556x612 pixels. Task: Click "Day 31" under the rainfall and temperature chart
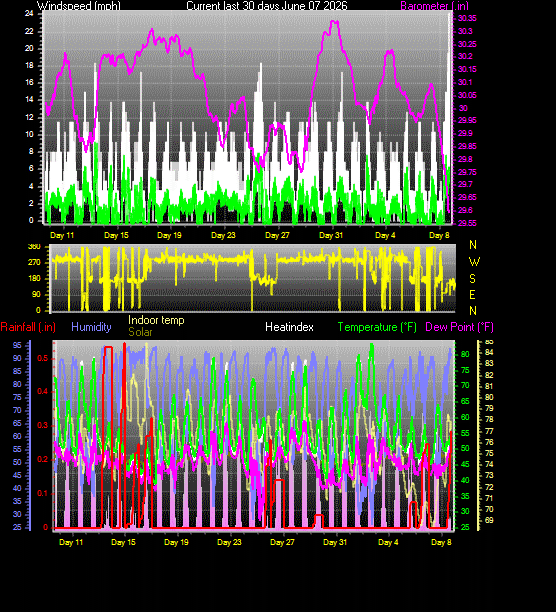click(335, 542)
